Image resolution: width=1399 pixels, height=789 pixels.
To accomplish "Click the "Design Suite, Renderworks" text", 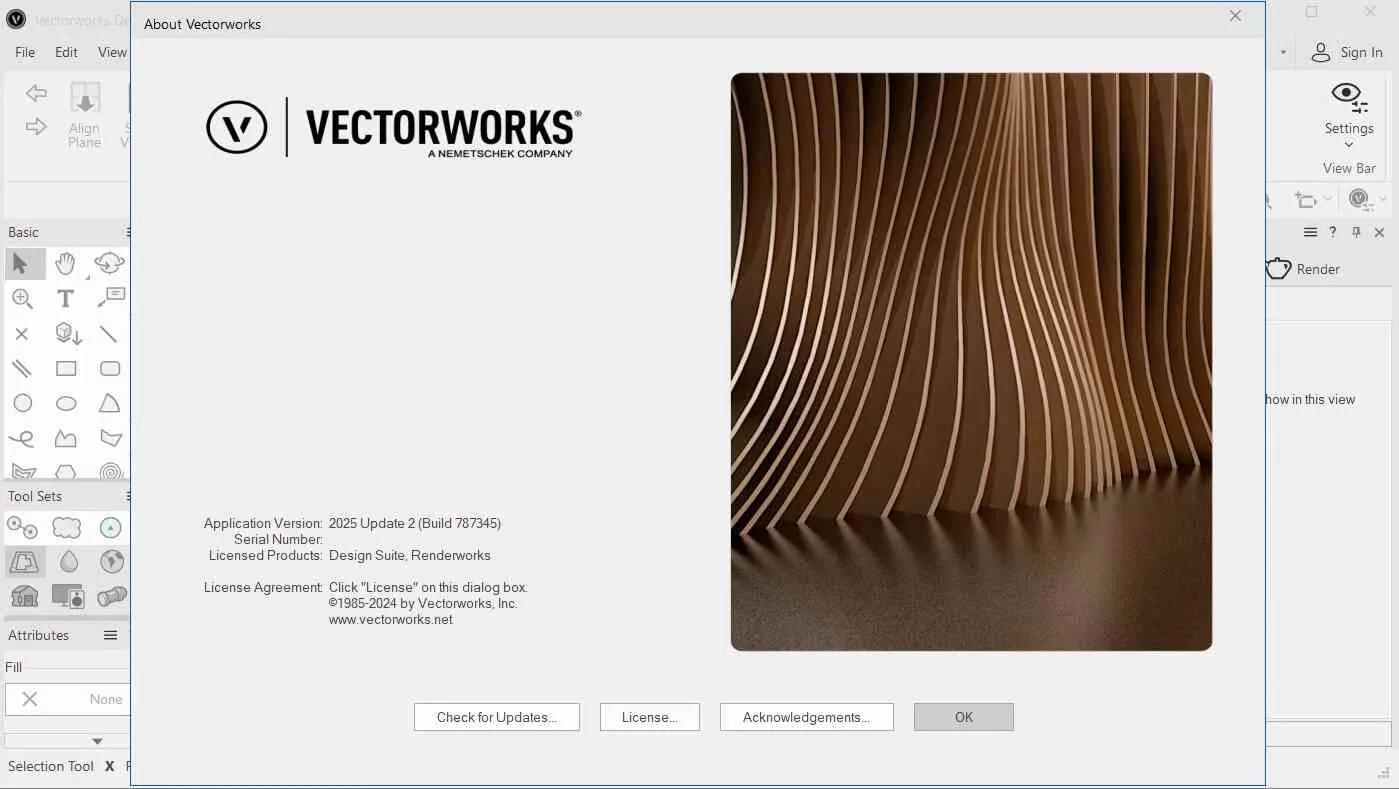I will pyautogui.click(x=410, y=555).
